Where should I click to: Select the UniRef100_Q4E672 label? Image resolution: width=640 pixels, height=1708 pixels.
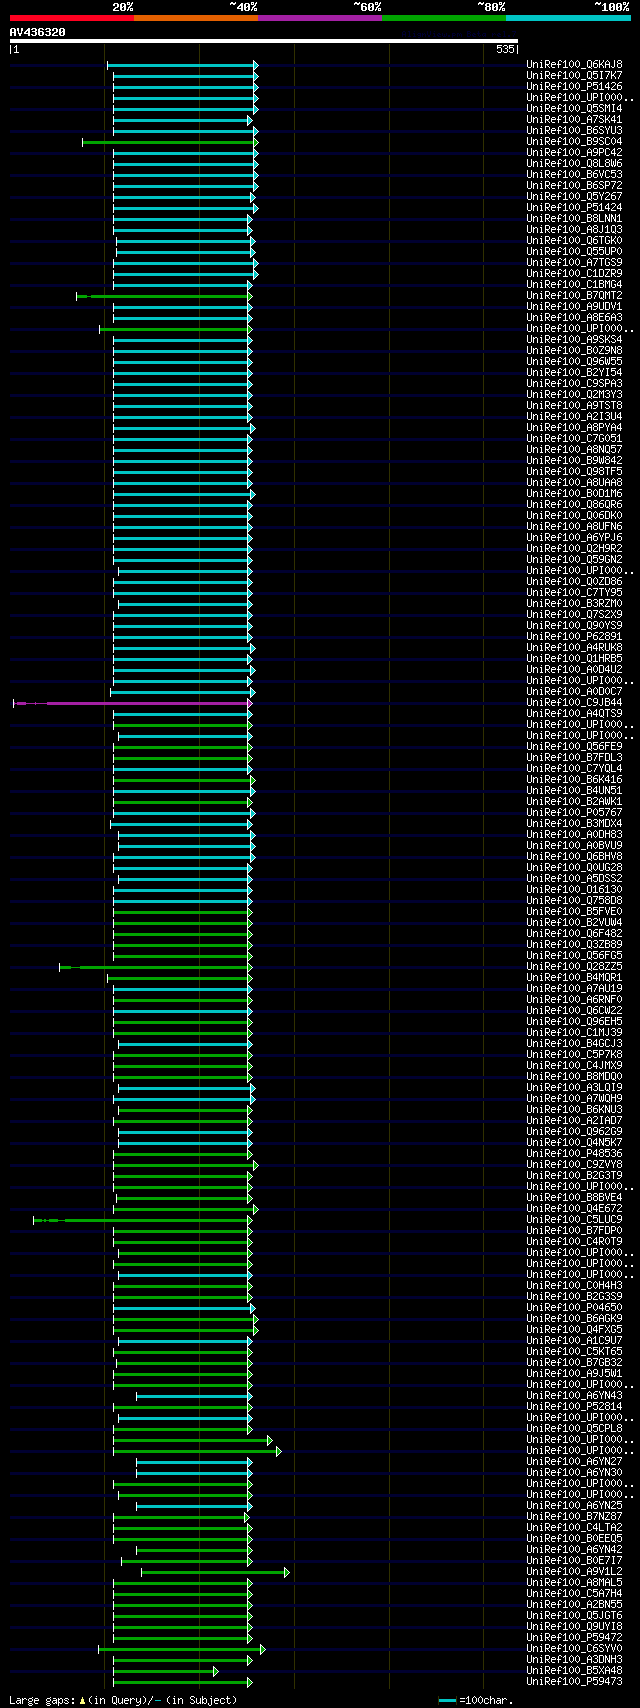[574, 1209]
